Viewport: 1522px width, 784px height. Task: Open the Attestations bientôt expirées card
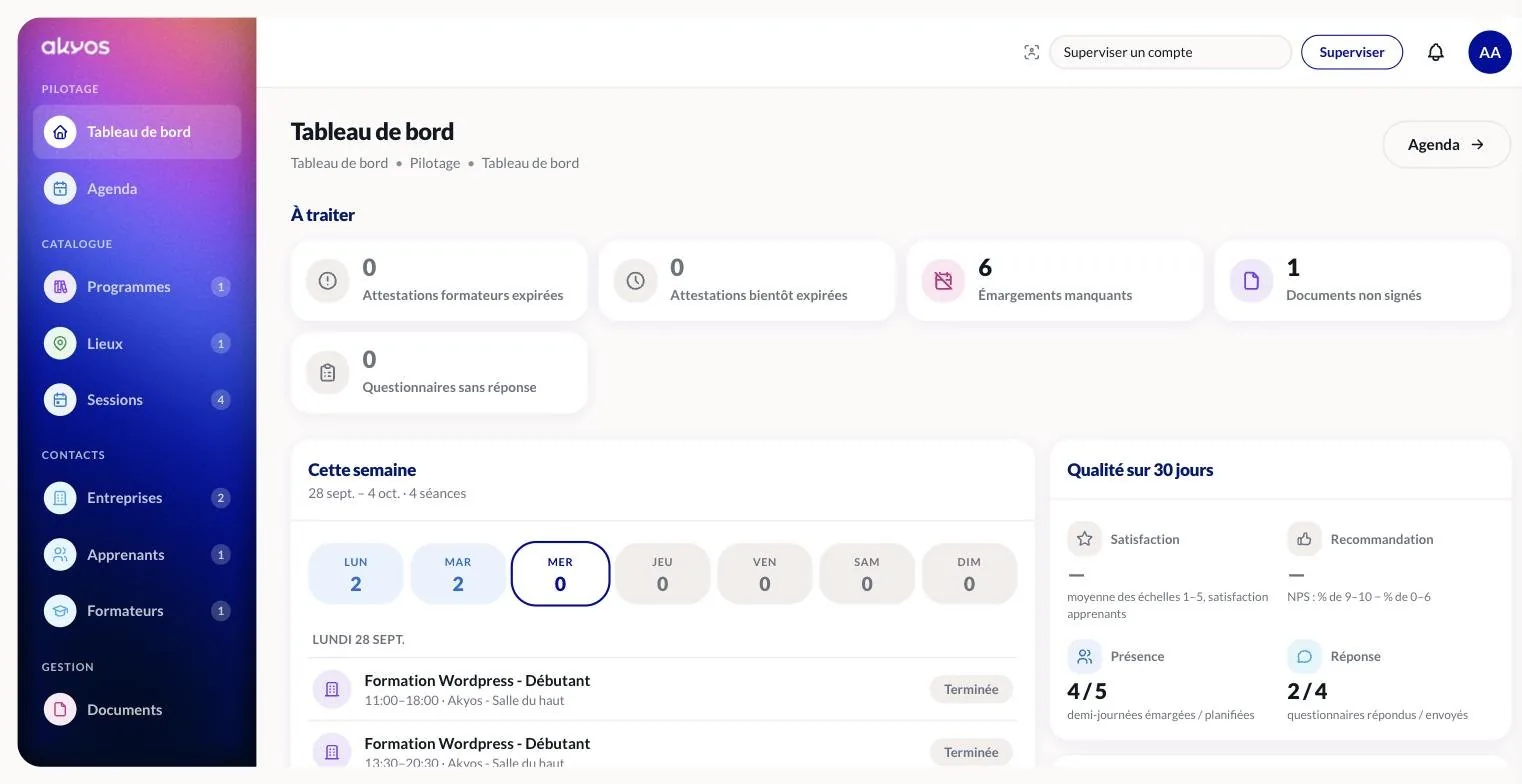tap(747, 281)
